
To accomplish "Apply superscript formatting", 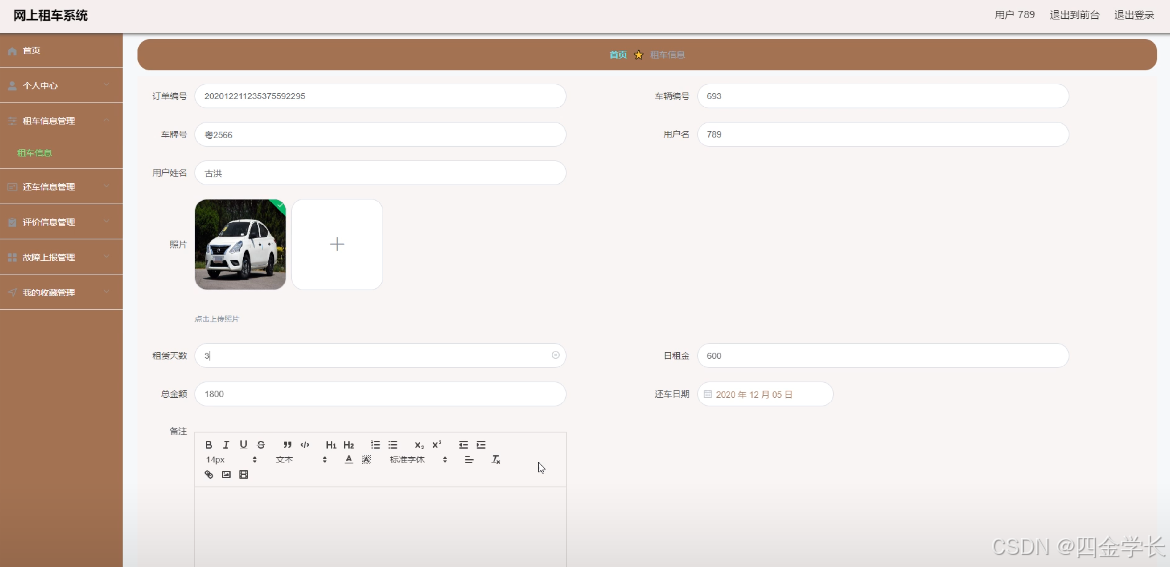I will coord(437,445).
